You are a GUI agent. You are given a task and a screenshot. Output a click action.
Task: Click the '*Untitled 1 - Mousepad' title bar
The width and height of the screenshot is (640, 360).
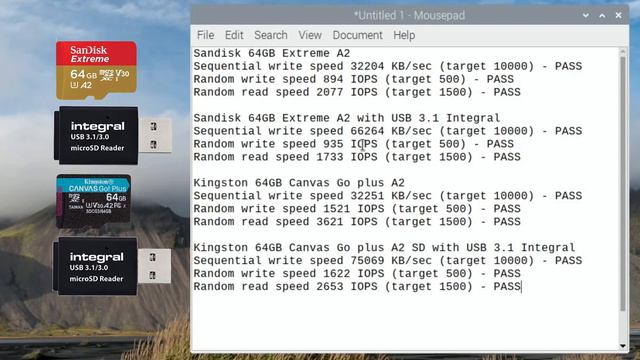pos(409,16)
